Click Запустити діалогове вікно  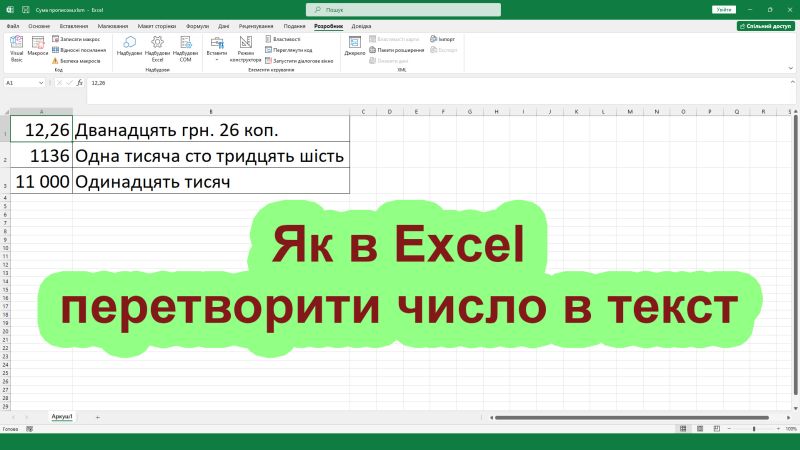(x=299, y=61)
